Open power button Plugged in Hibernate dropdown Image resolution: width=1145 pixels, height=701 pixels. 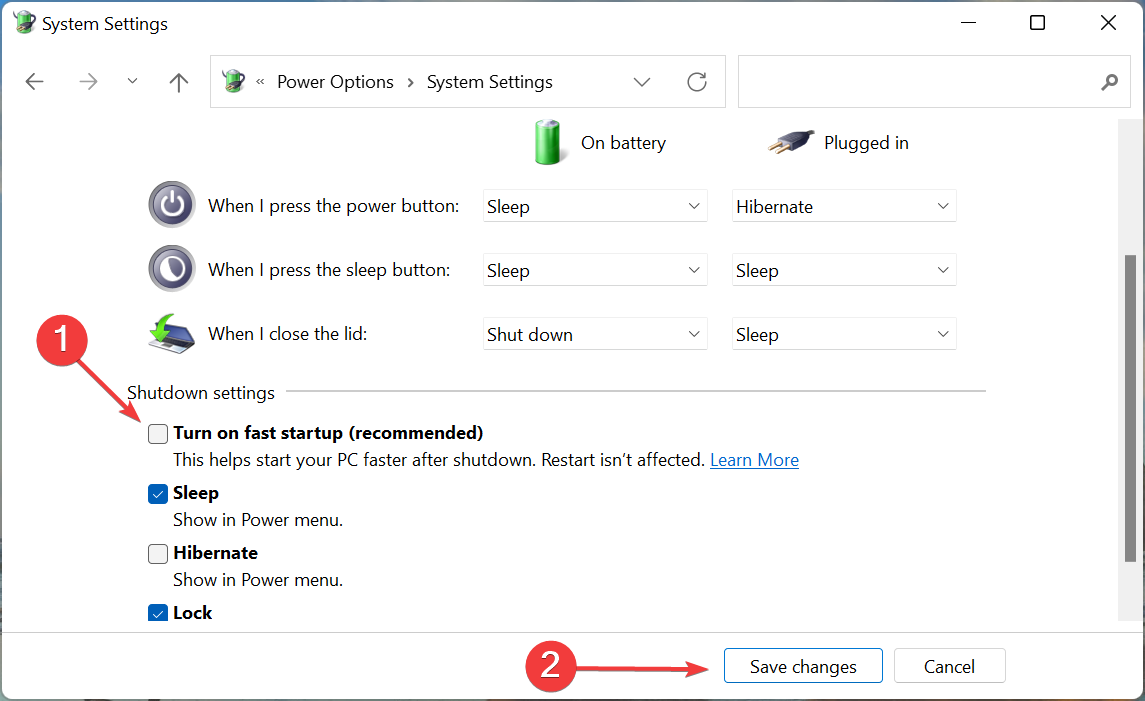point(844,206)
